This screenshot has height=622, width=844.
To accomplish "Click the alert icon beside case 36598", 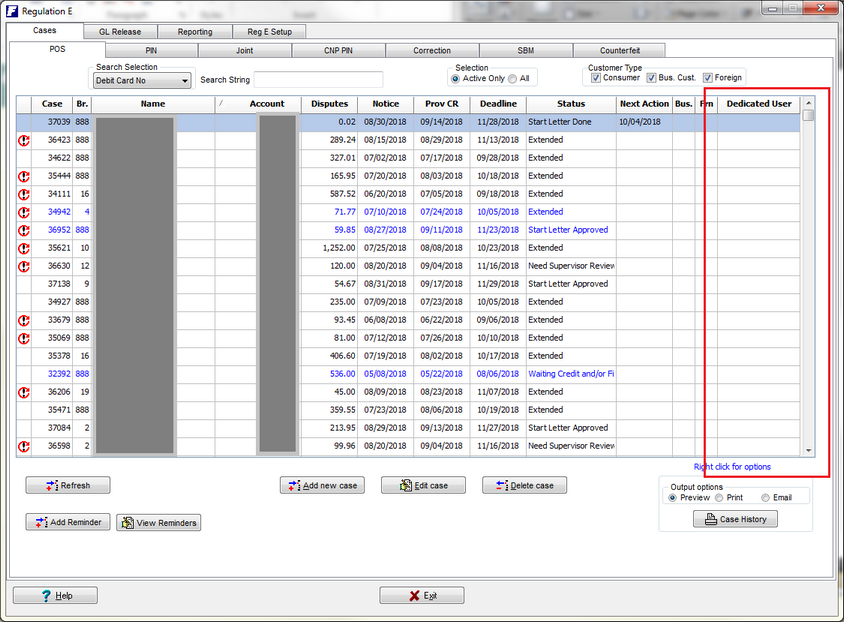I will coord(24,446).
